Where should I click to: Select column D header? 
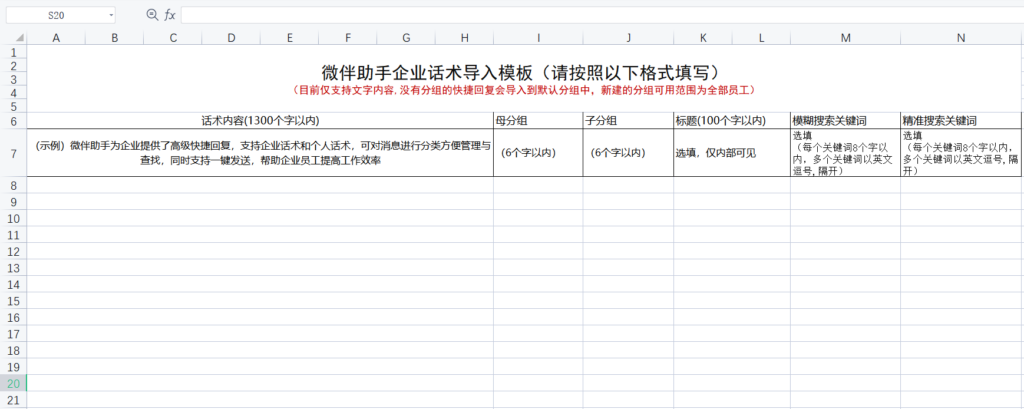pos(231,38)
